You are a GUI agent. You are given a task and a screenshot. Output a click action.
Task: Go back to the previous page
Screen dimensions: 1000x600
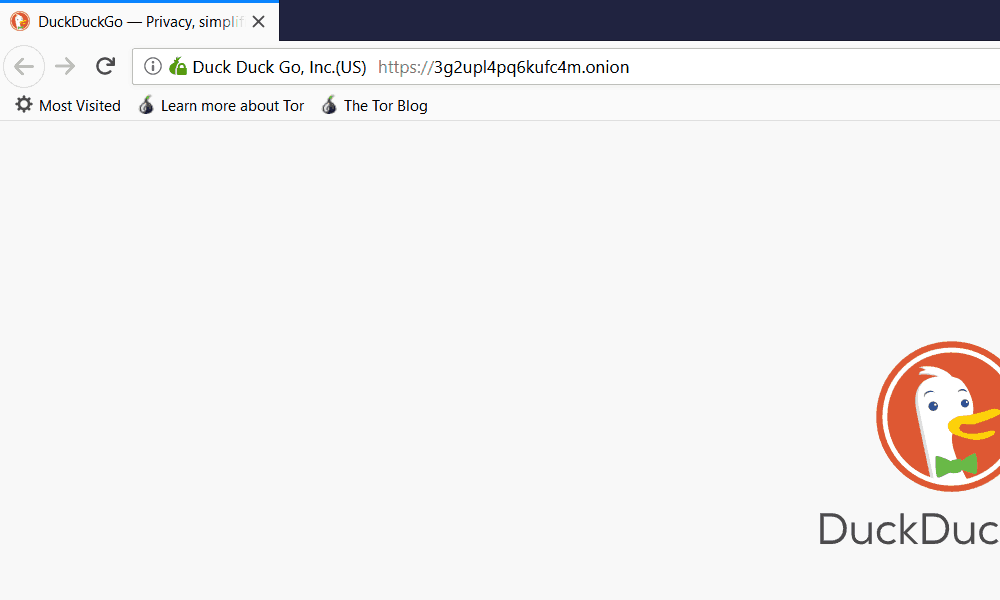tap(24, 66)
